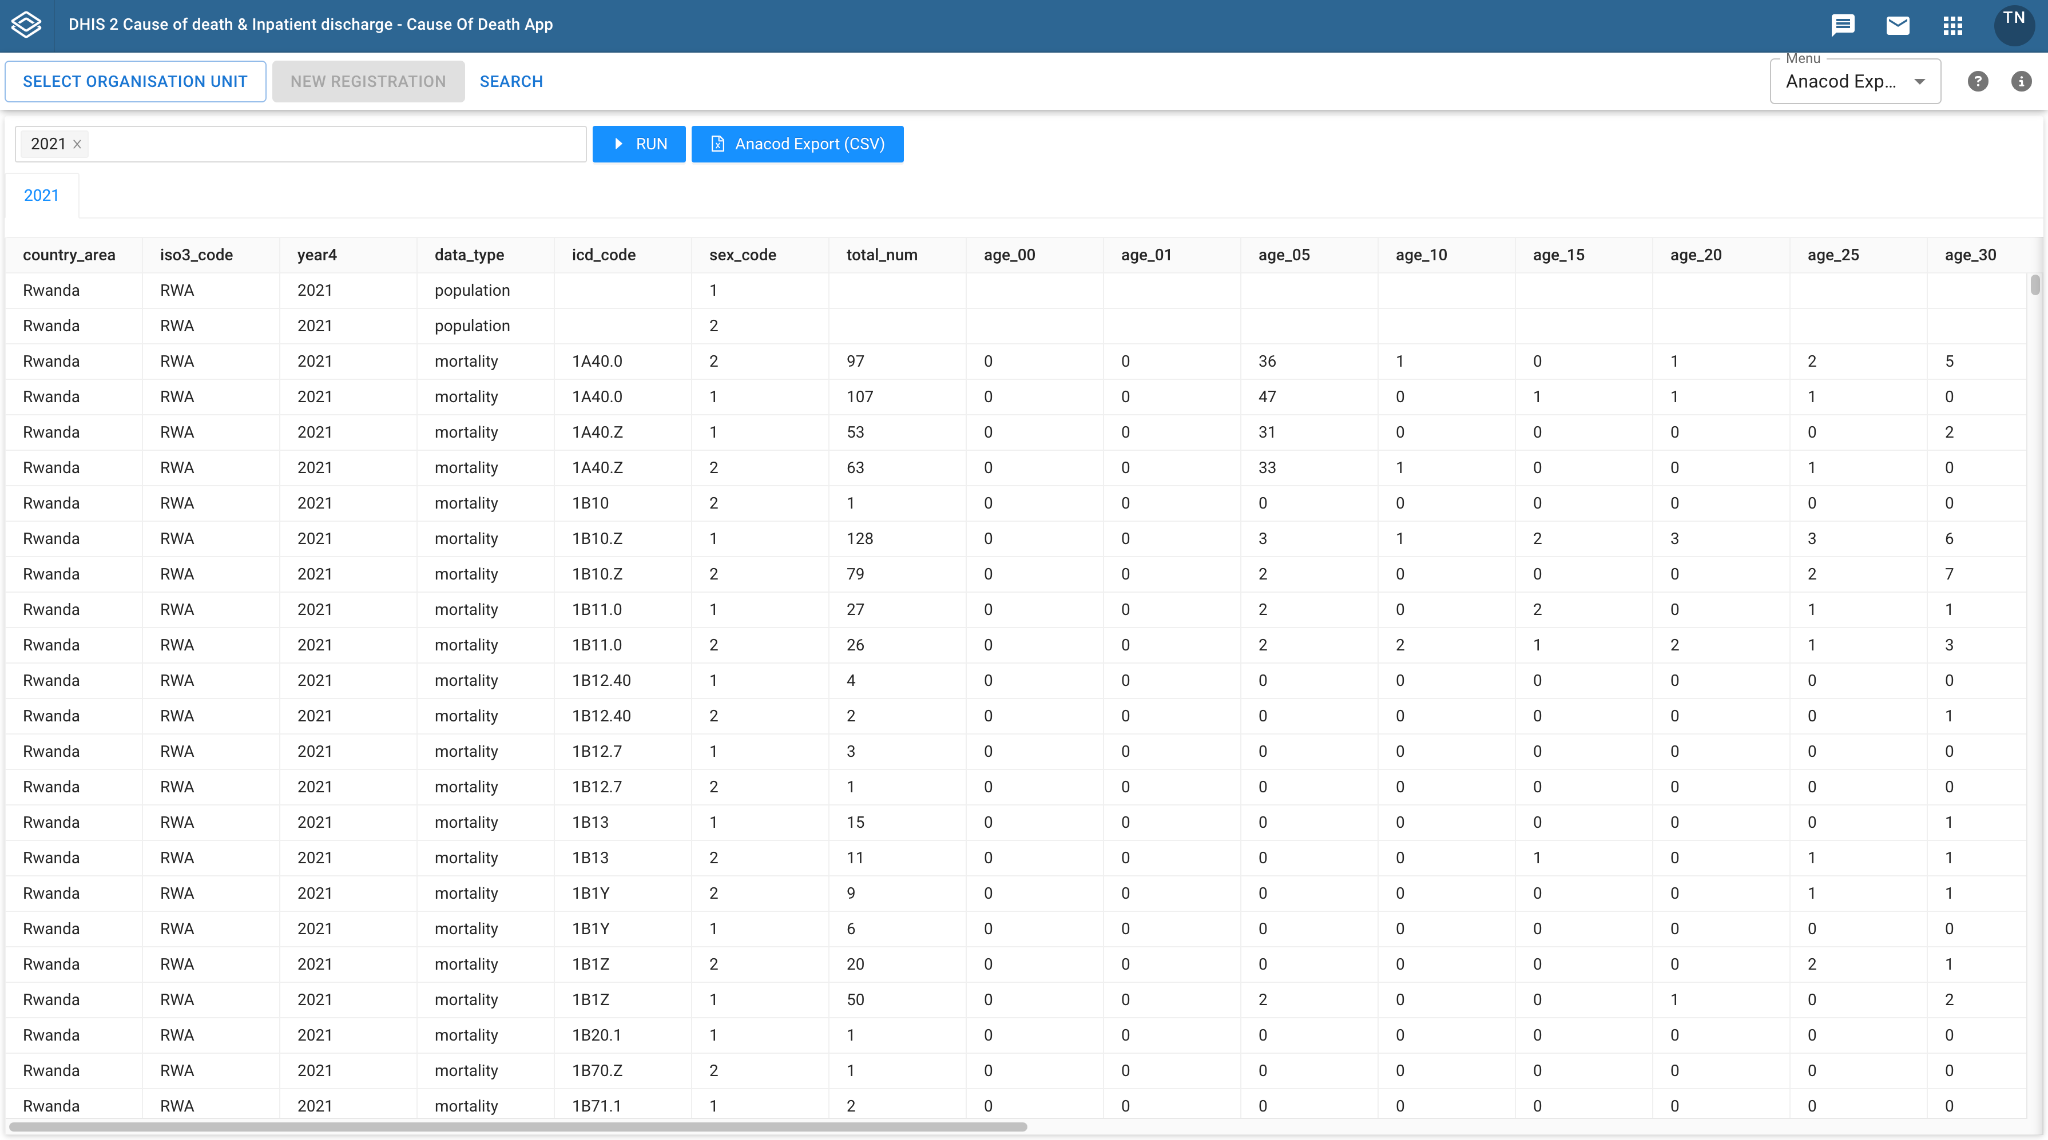
Task: Click the RUN button
Action: (x=639, y=144)
